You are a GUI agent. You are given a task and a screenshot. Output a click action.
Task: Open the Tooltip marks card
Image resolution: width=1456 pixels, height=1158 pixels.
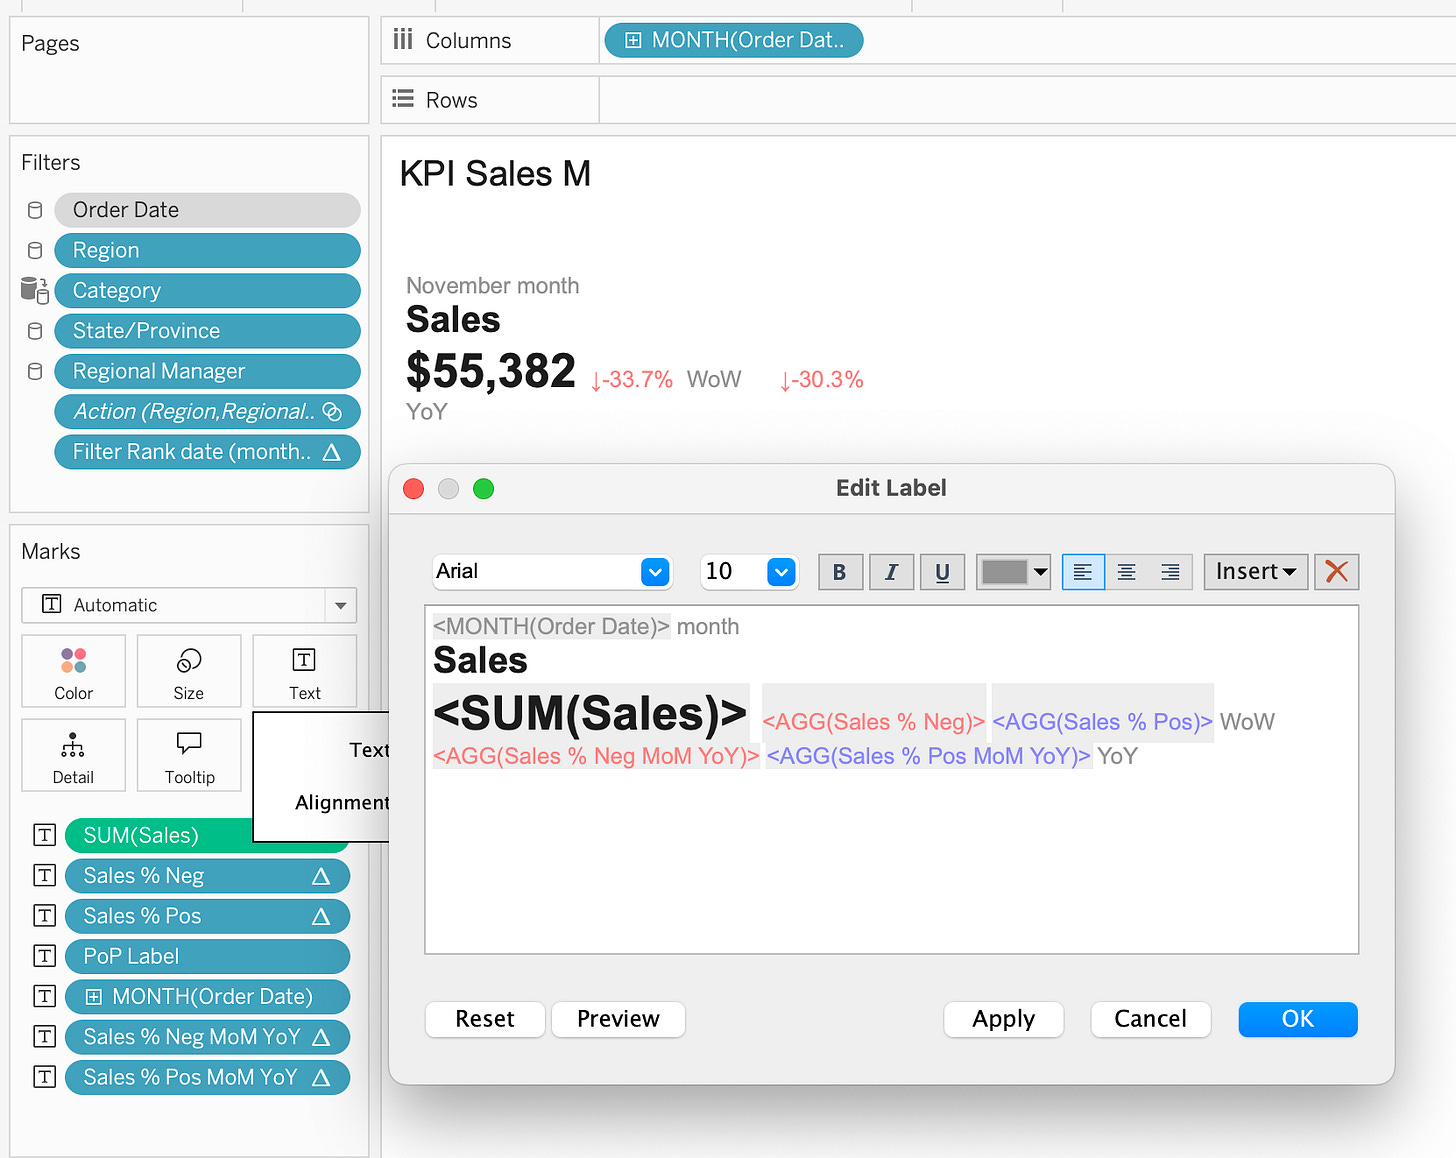(189, 755)
